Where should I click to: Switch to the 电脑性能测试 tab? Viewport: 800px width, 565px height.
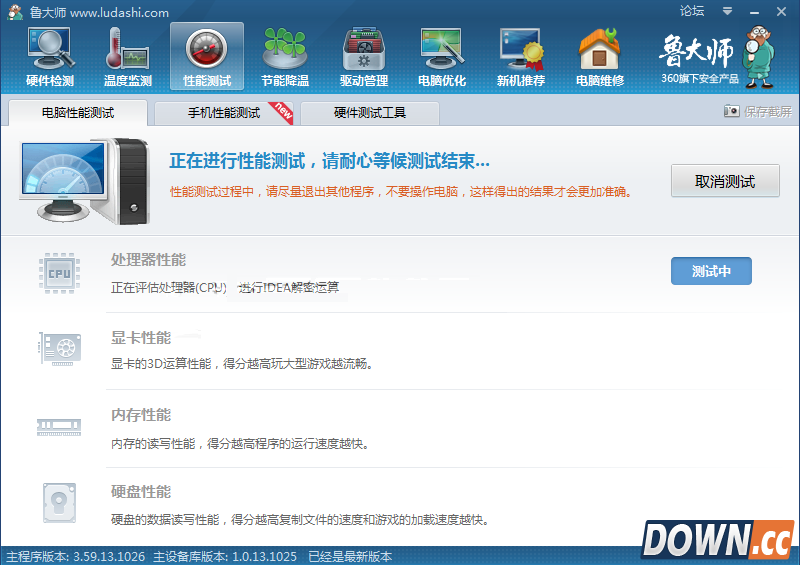tap(77, 112)
